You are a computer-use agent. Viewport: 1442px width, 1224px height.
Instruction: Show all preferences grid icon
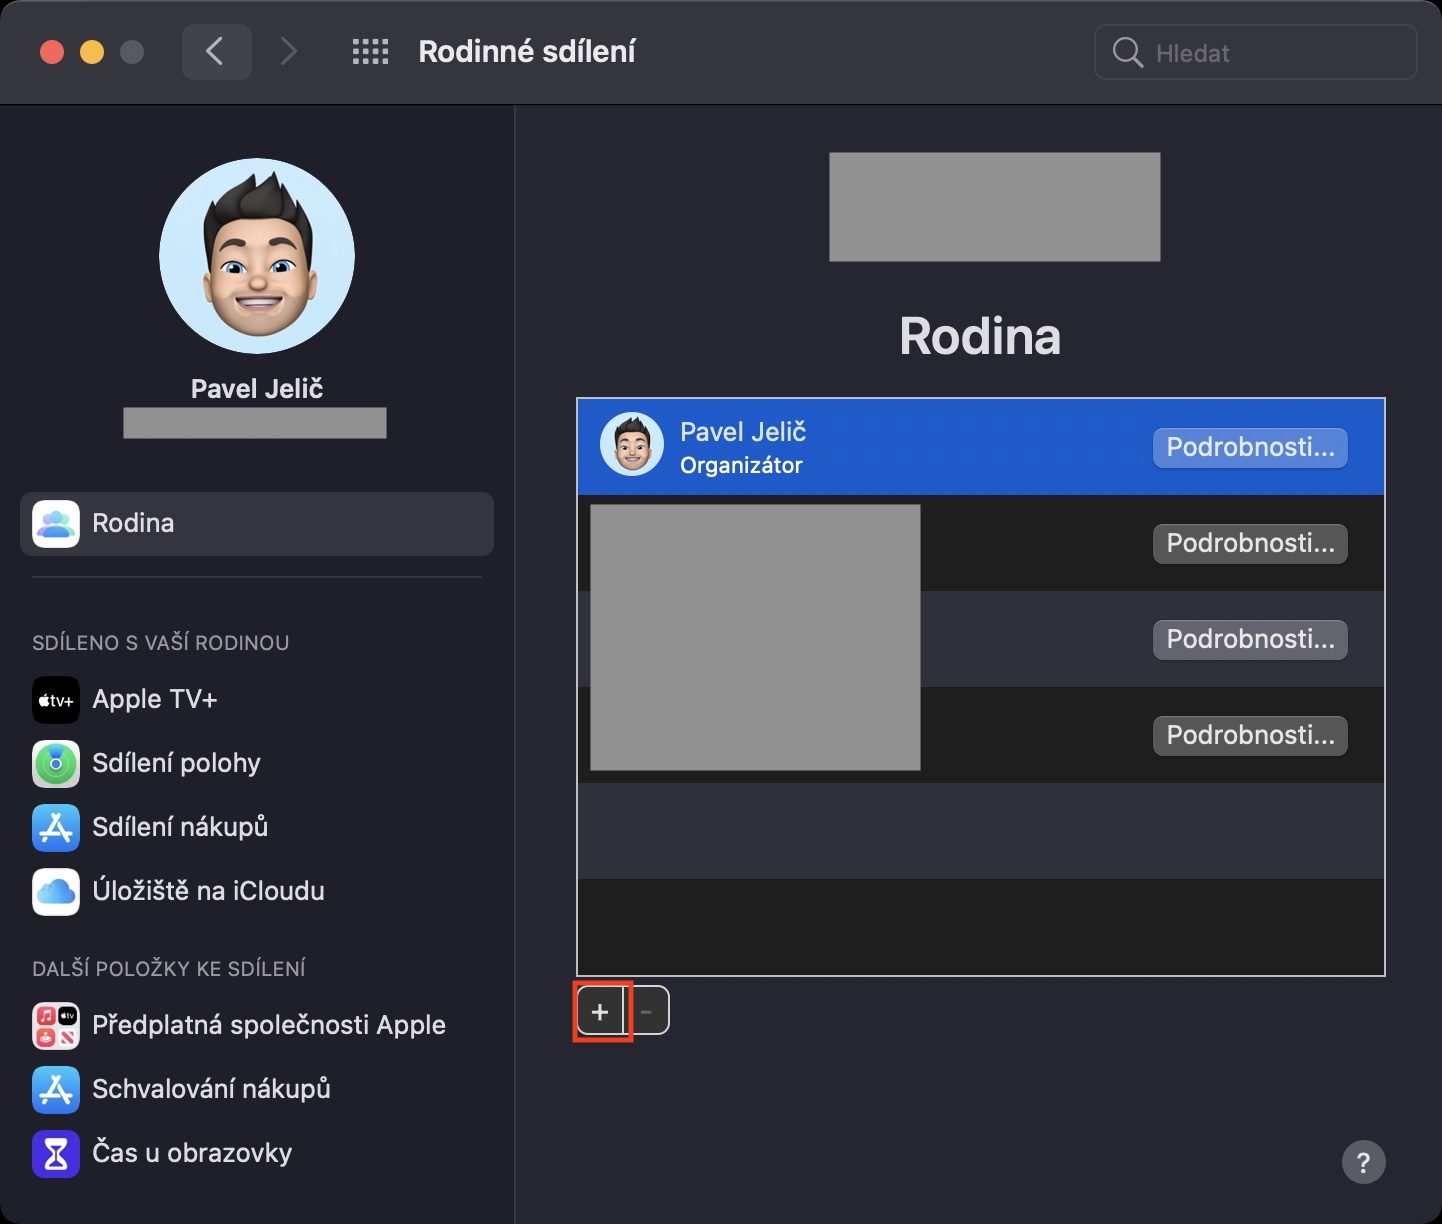click(x=370, y=52)
